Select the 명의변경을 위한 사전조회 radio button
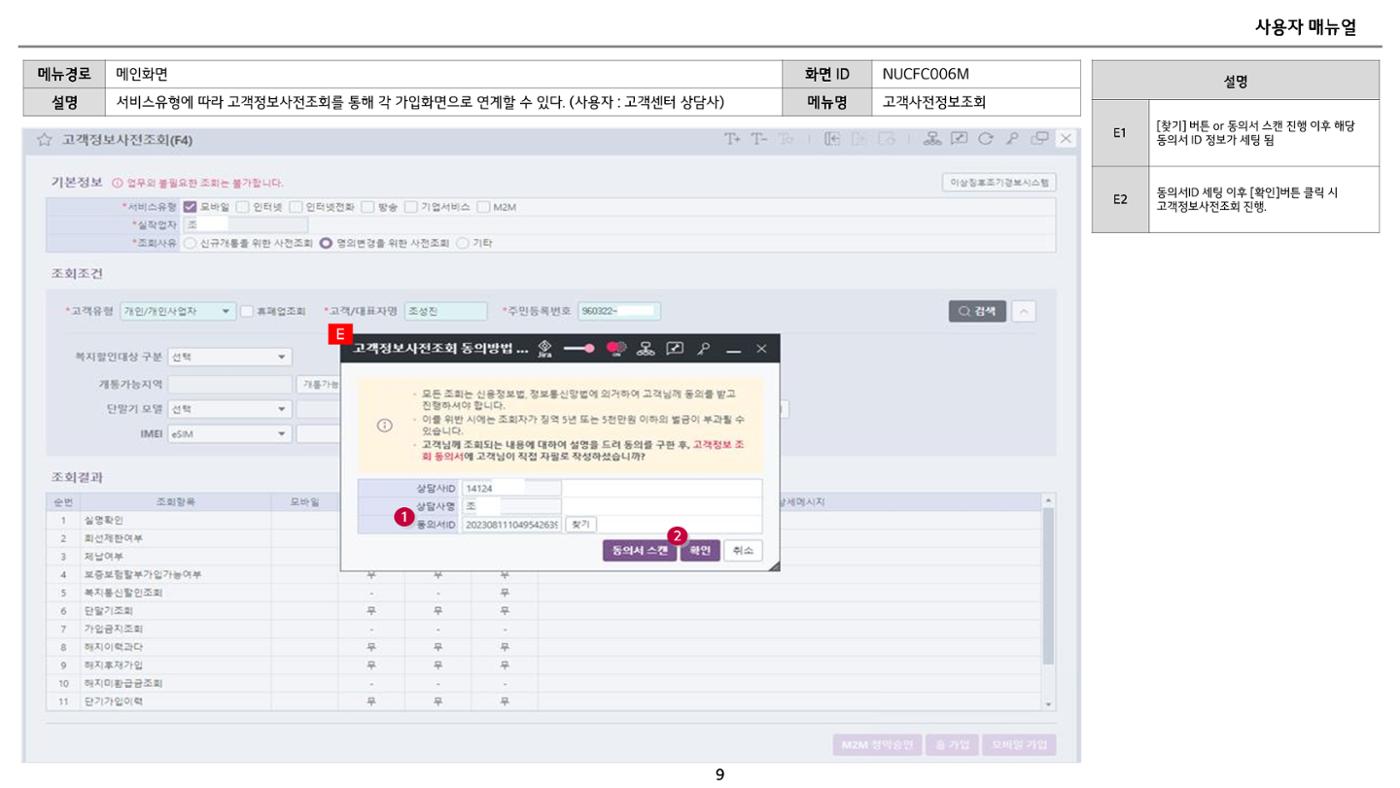 (325, 243)
